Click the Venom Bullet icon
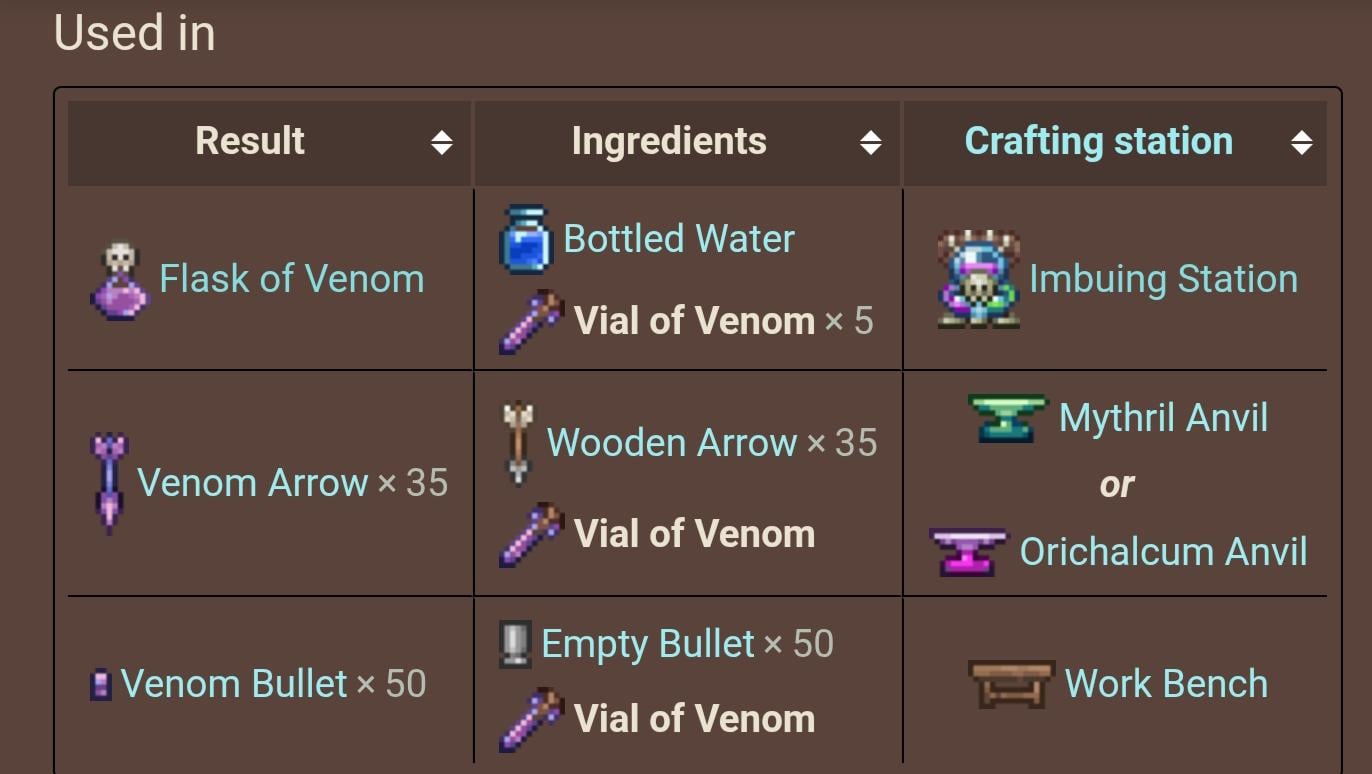The image size is (1372, 774). [100, 685]
